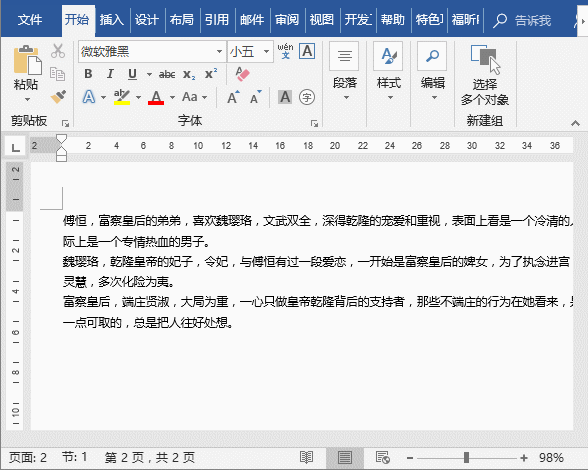Switch to the 设计 Design tab
Screen dimensions: 588x470
(x=147, y=20)
